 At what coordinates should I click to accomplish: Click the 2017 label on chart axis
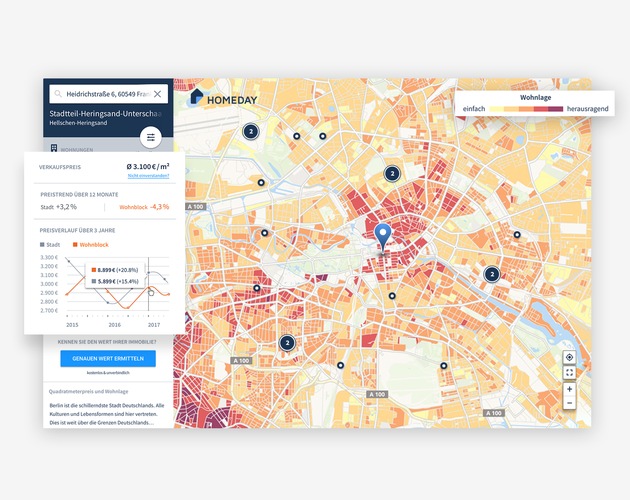tap(154, 325)
